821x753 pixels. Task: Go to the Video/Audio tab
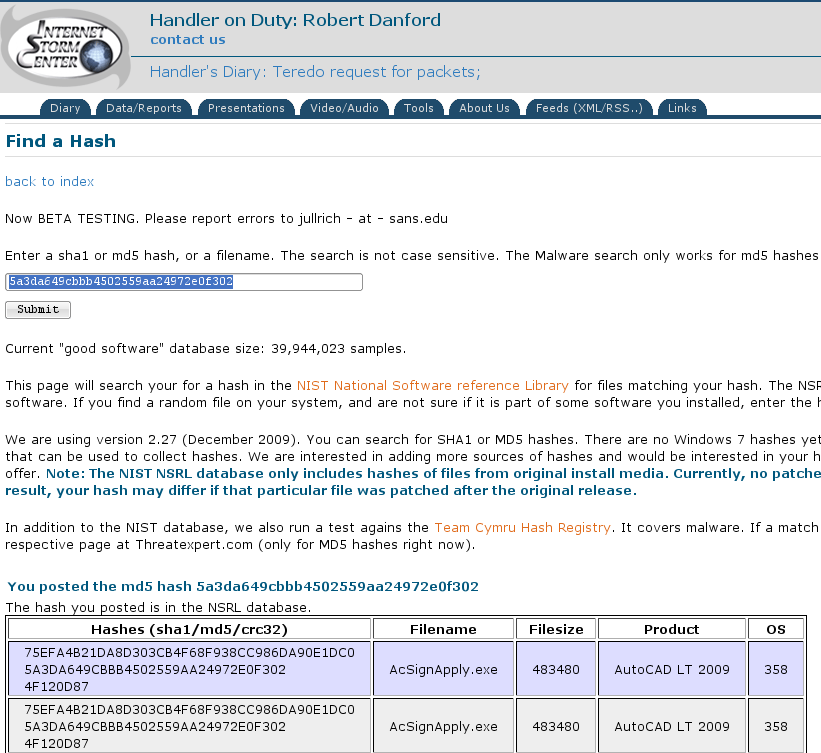click(344, 108)
